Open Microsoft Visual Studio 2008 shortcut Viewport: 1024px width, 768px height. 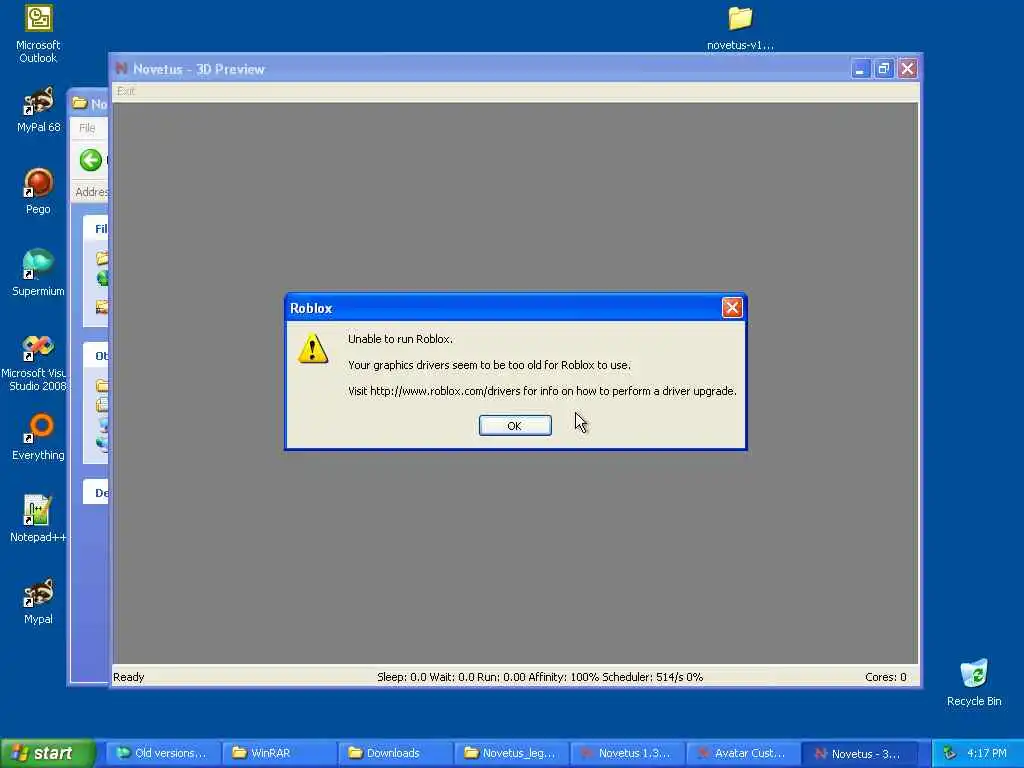tap(34, 363)
